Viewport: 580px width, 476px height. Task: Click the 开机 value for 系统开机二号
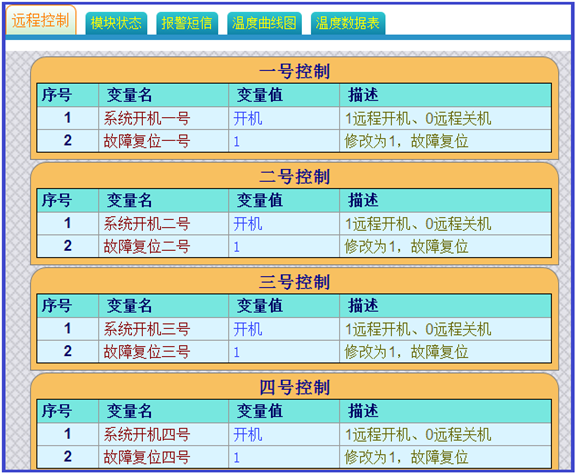click(x=248, y=224)
